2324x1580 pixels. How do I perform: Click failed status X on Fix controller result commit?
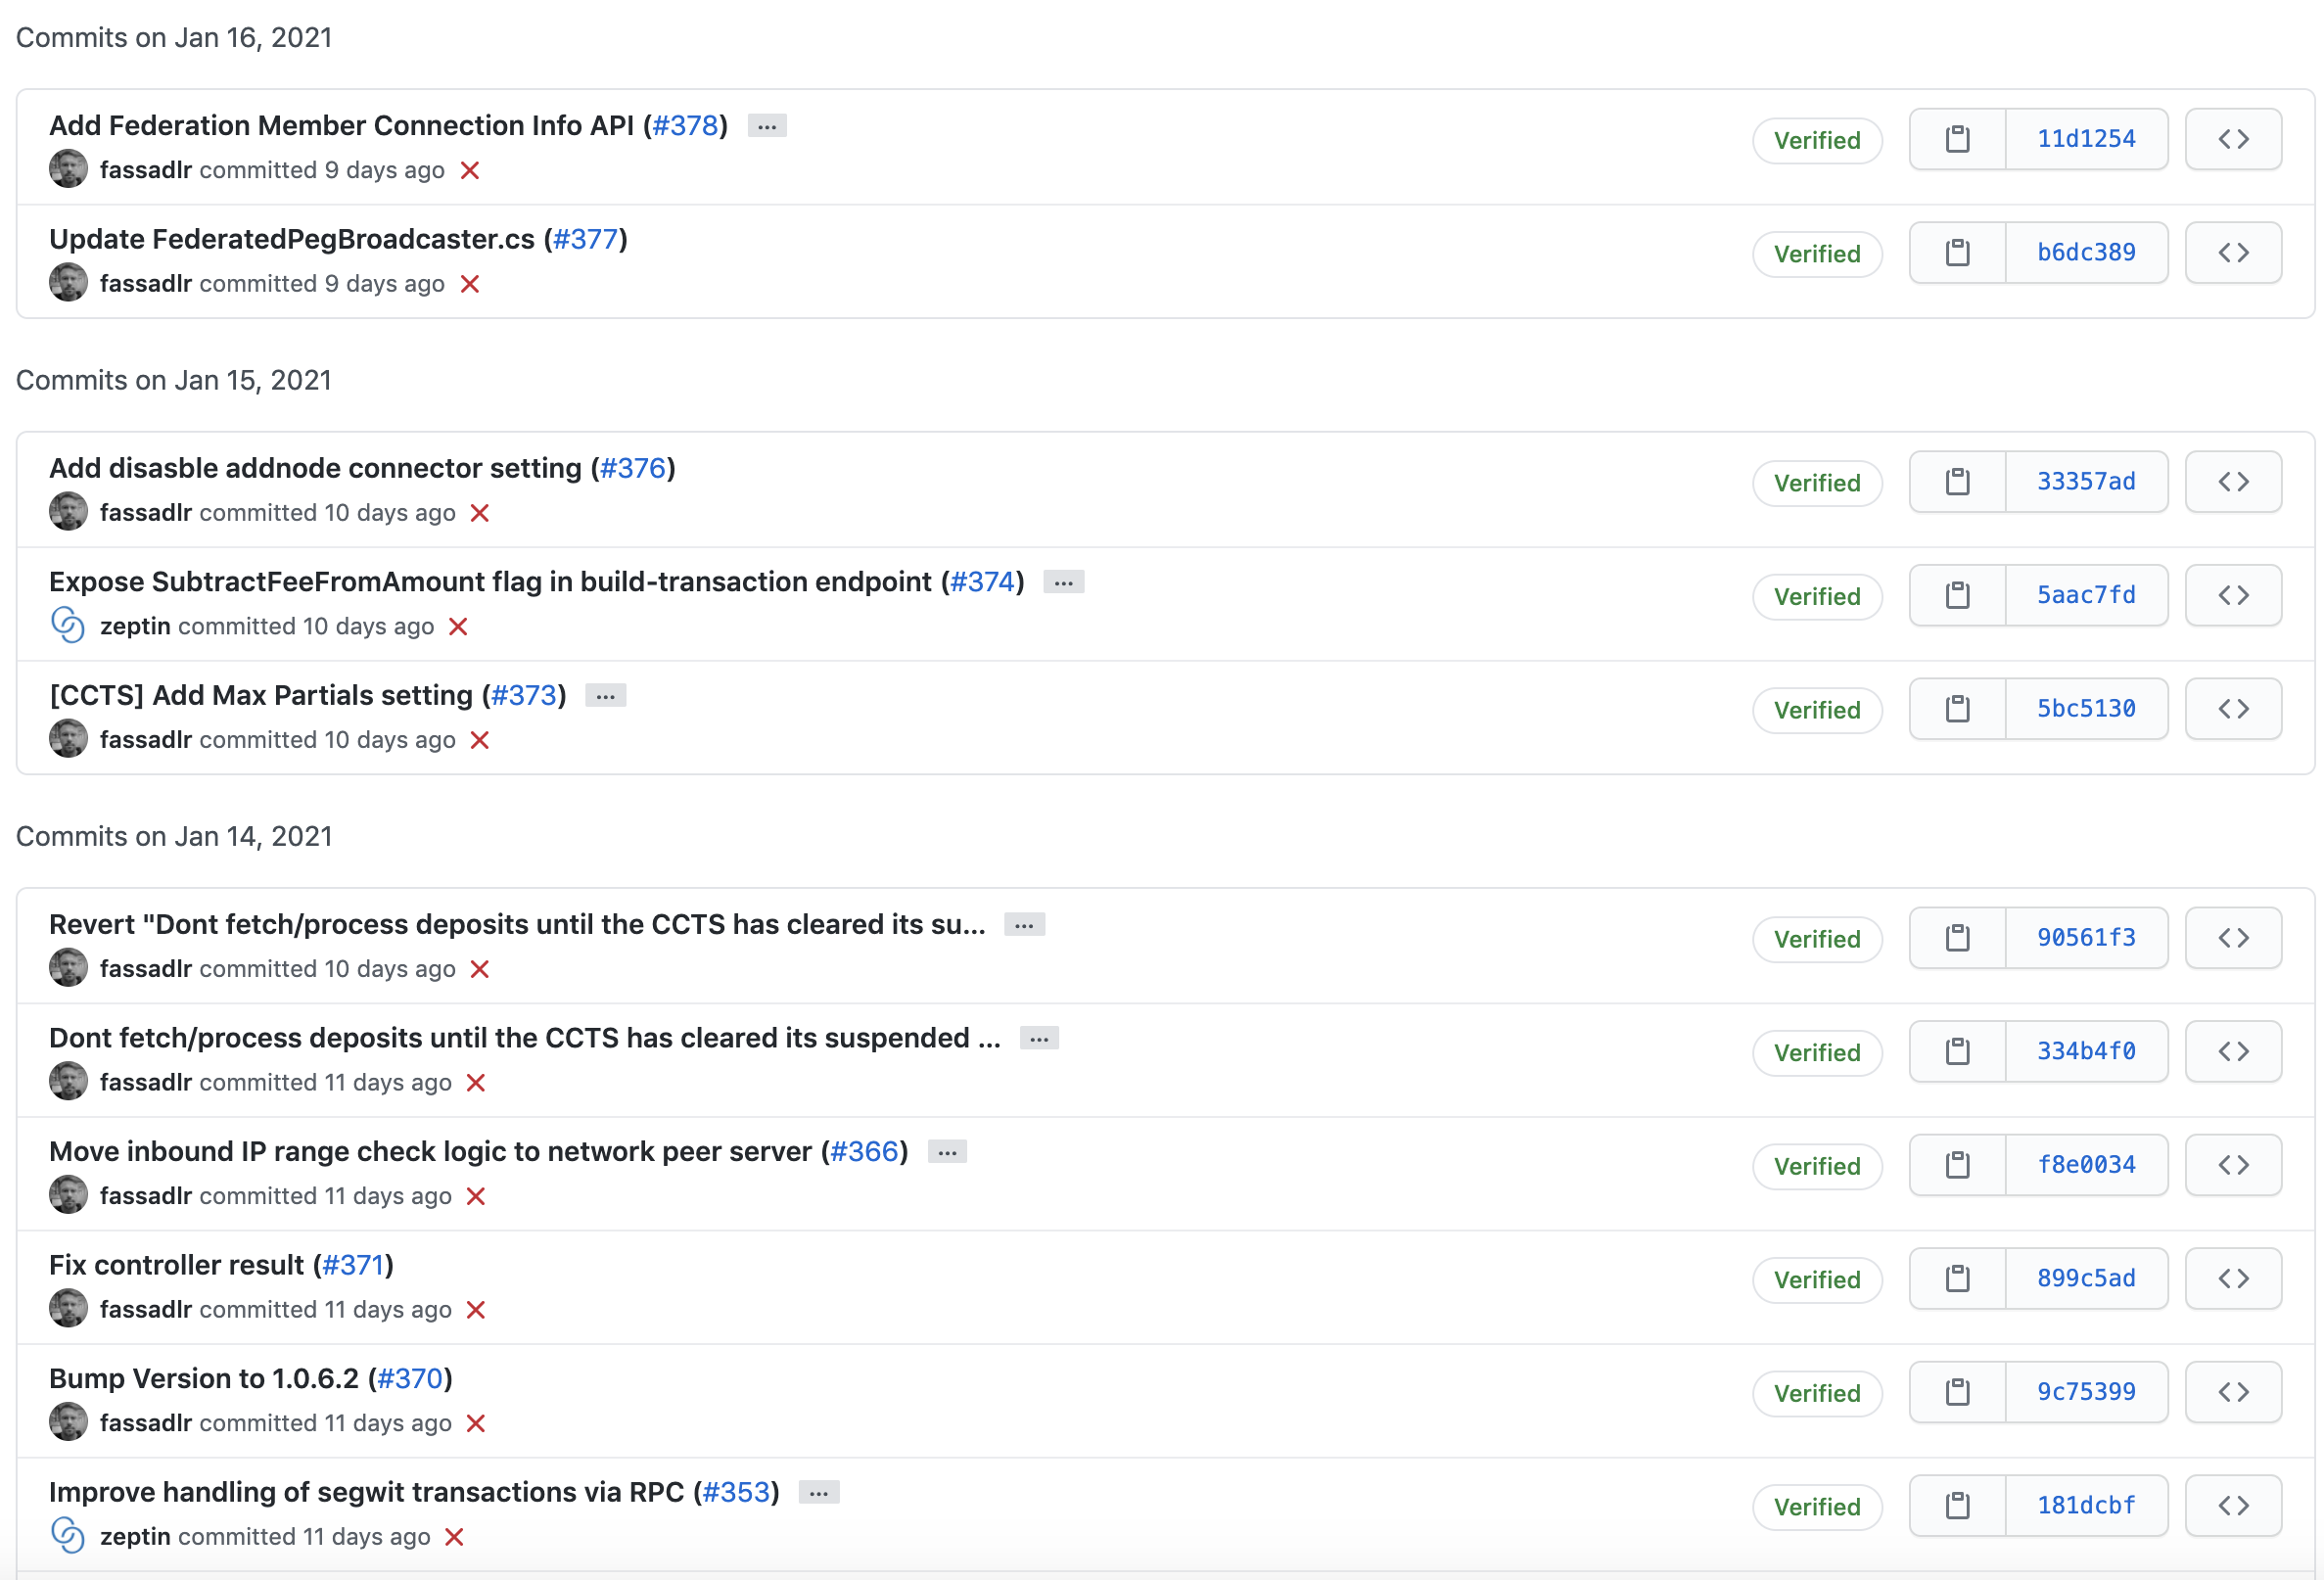[476, 1310]
